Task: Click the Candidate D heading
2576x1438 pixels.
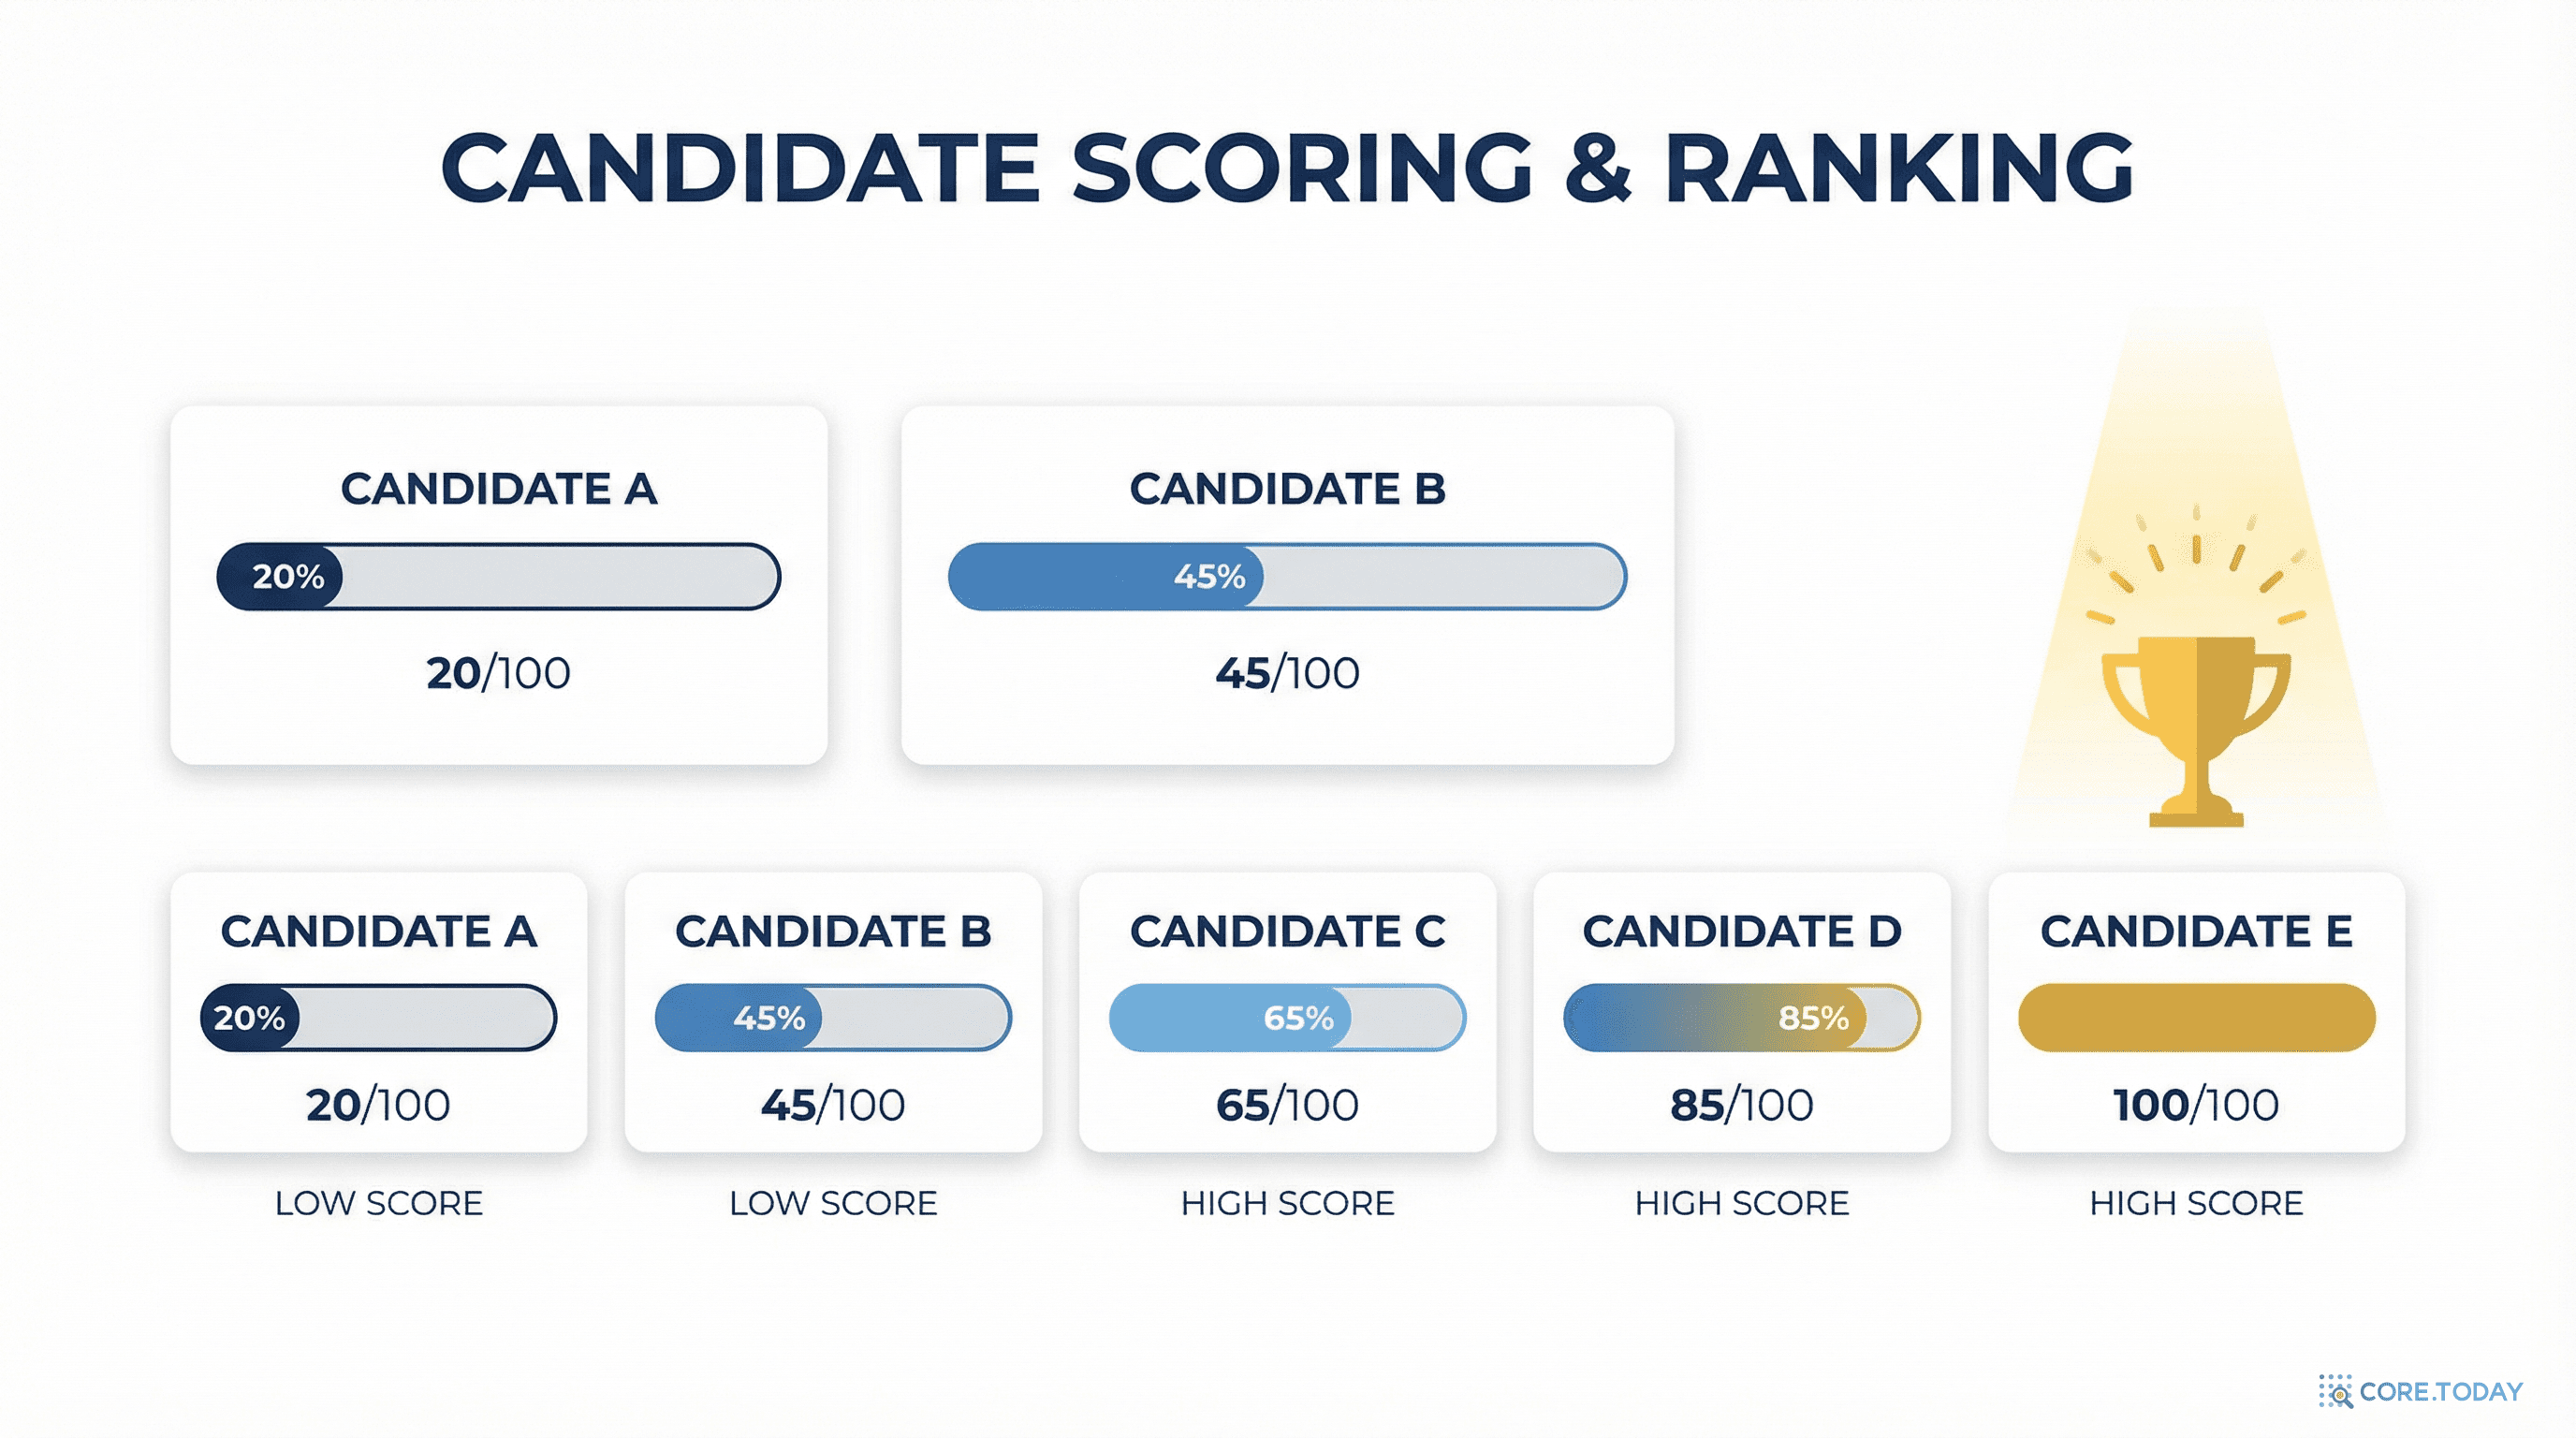Action: (1741, 931)
